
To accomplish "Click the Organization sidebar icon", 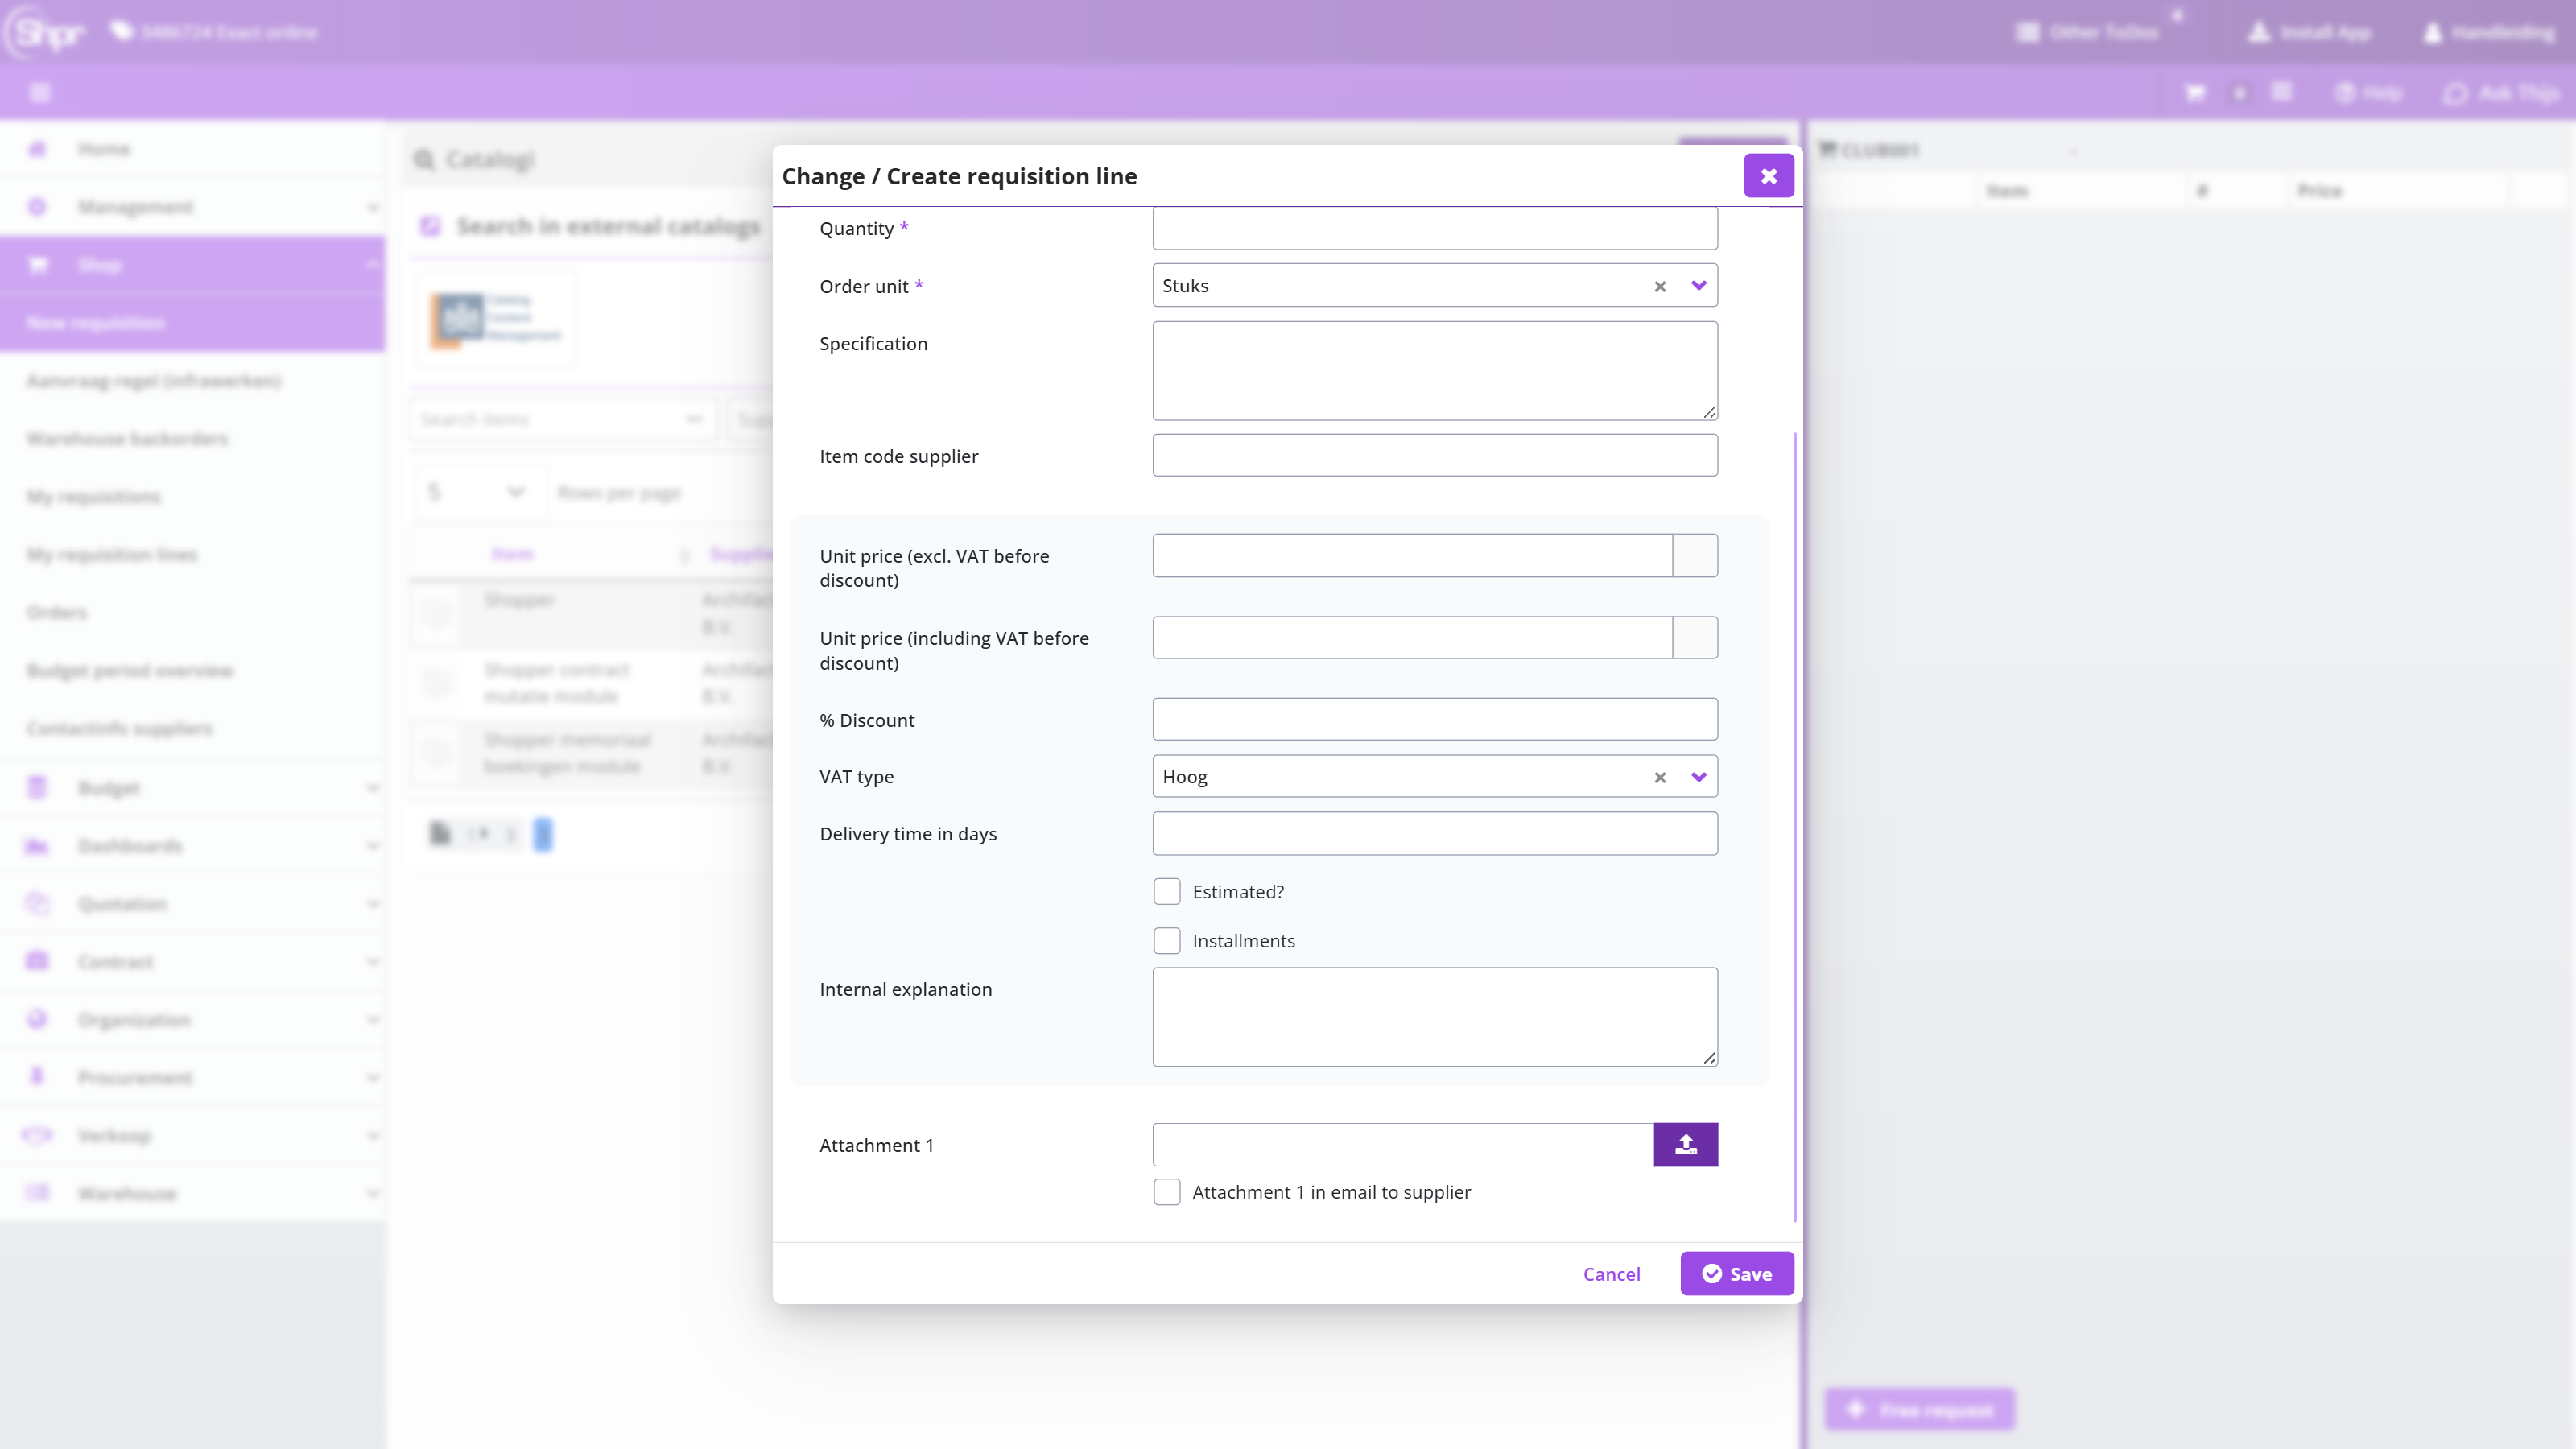I will 37,1019.
